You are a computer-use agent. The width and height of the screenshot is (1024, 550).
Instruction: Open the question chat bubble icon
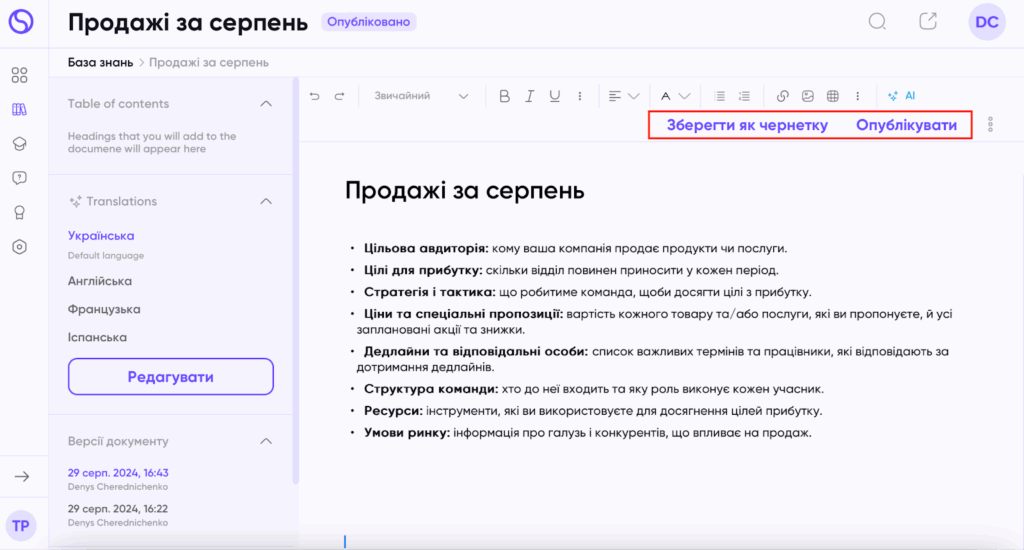click(20, 178)
